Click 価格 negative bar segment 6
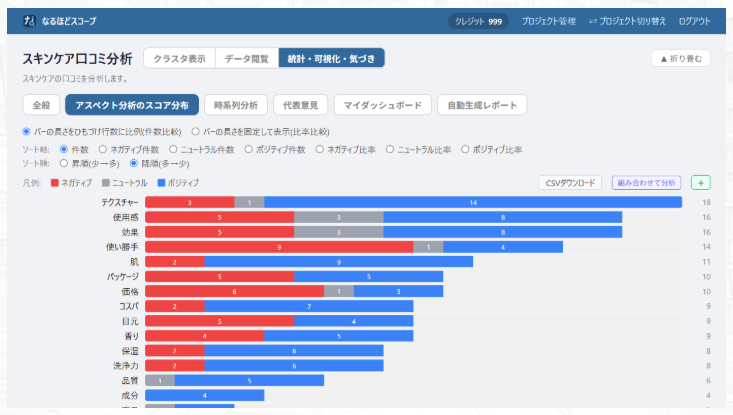 (234, 292)
